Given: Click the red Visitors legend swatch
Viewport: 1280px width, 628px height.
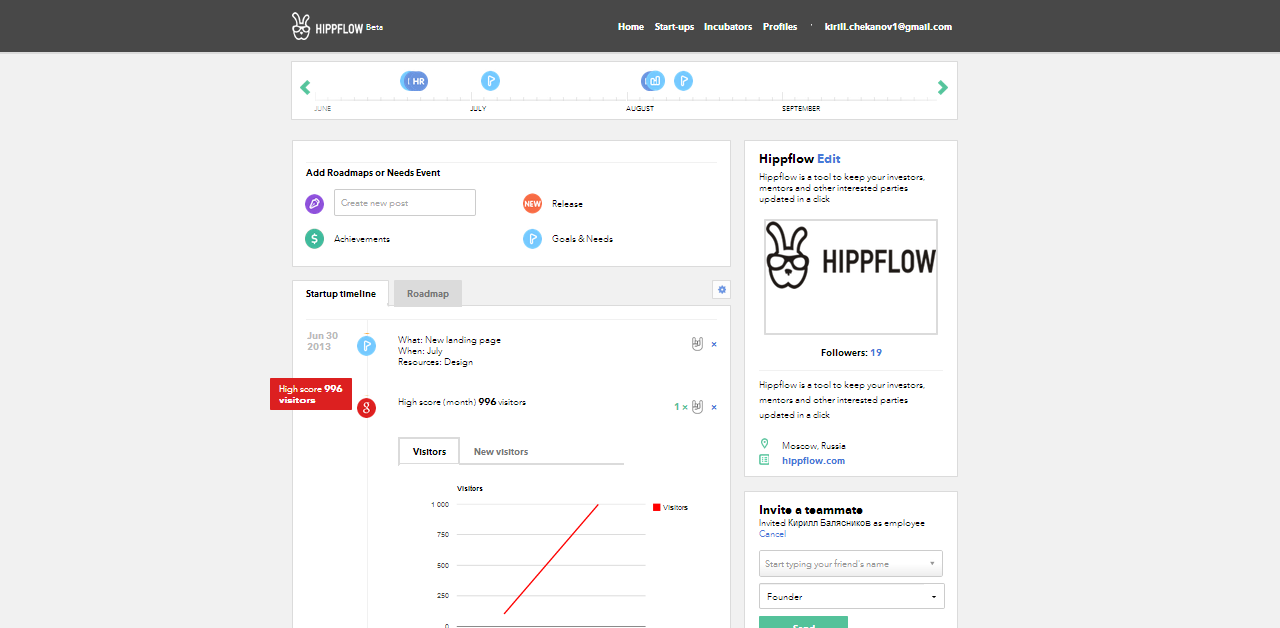Looking at the screenshot, I should click(656, 507).
